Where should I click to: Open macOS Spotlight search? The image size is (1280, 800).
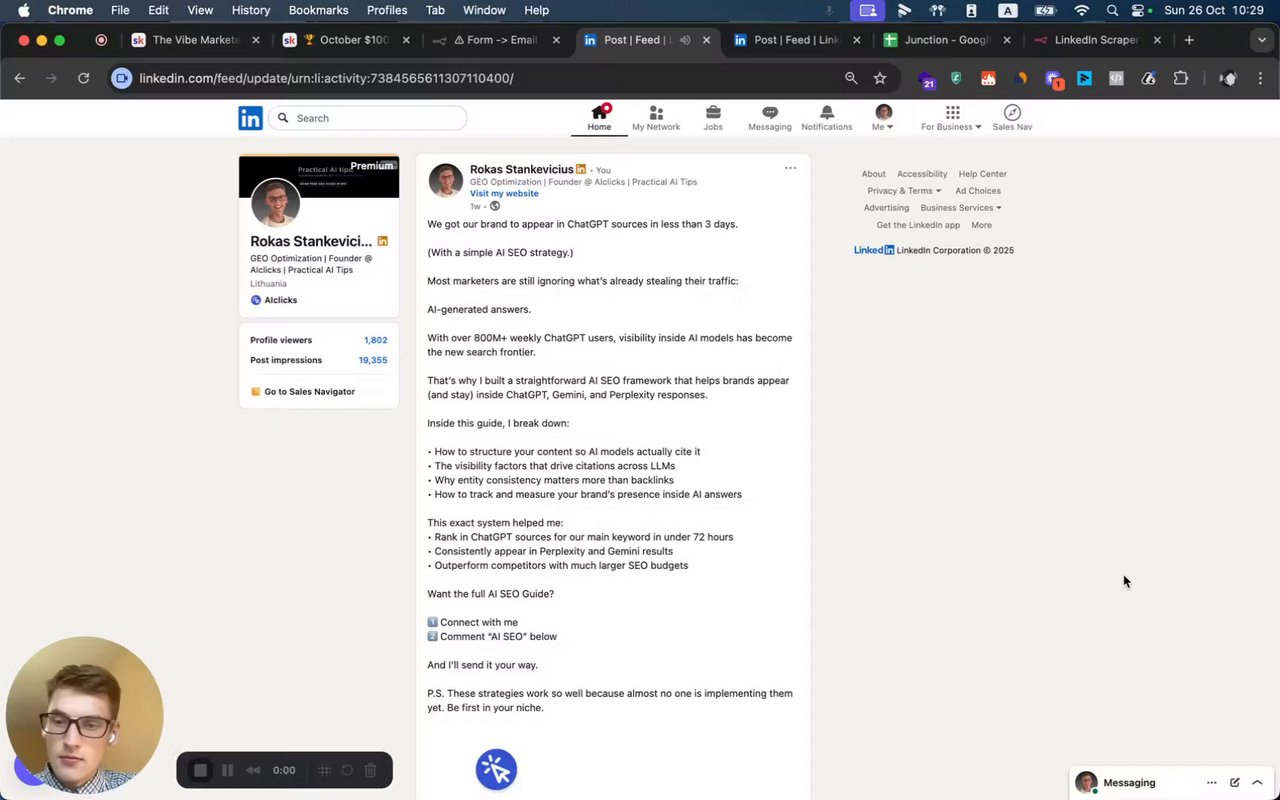1112,10
